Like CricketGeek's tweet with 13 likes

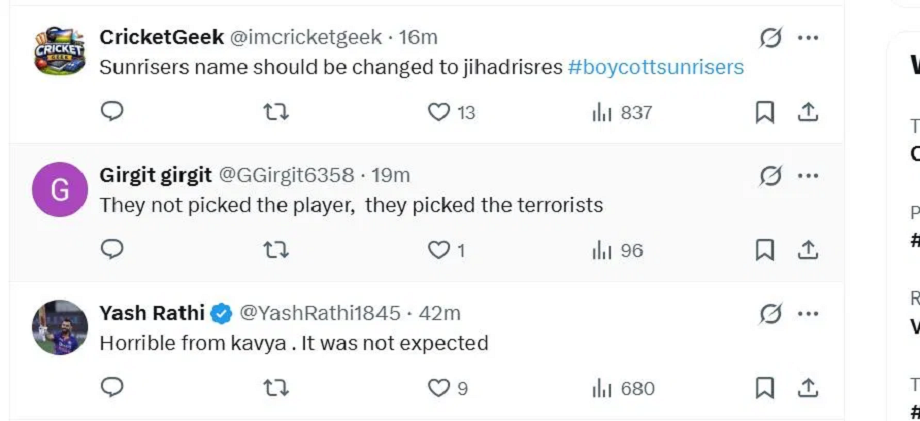(439, 113)
